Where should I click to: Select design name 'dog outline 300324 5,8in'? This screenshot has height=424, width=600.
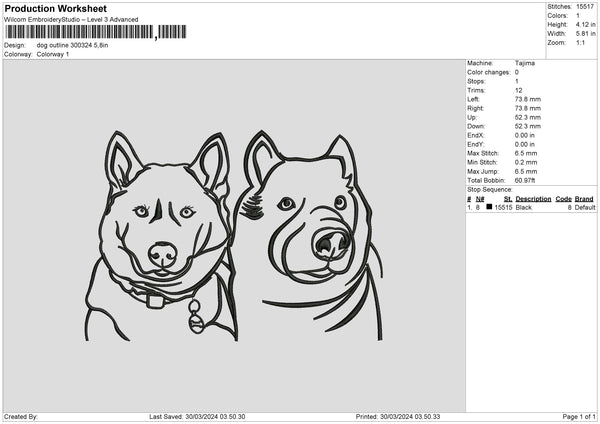pyautogui.click(x=72, y=45)
